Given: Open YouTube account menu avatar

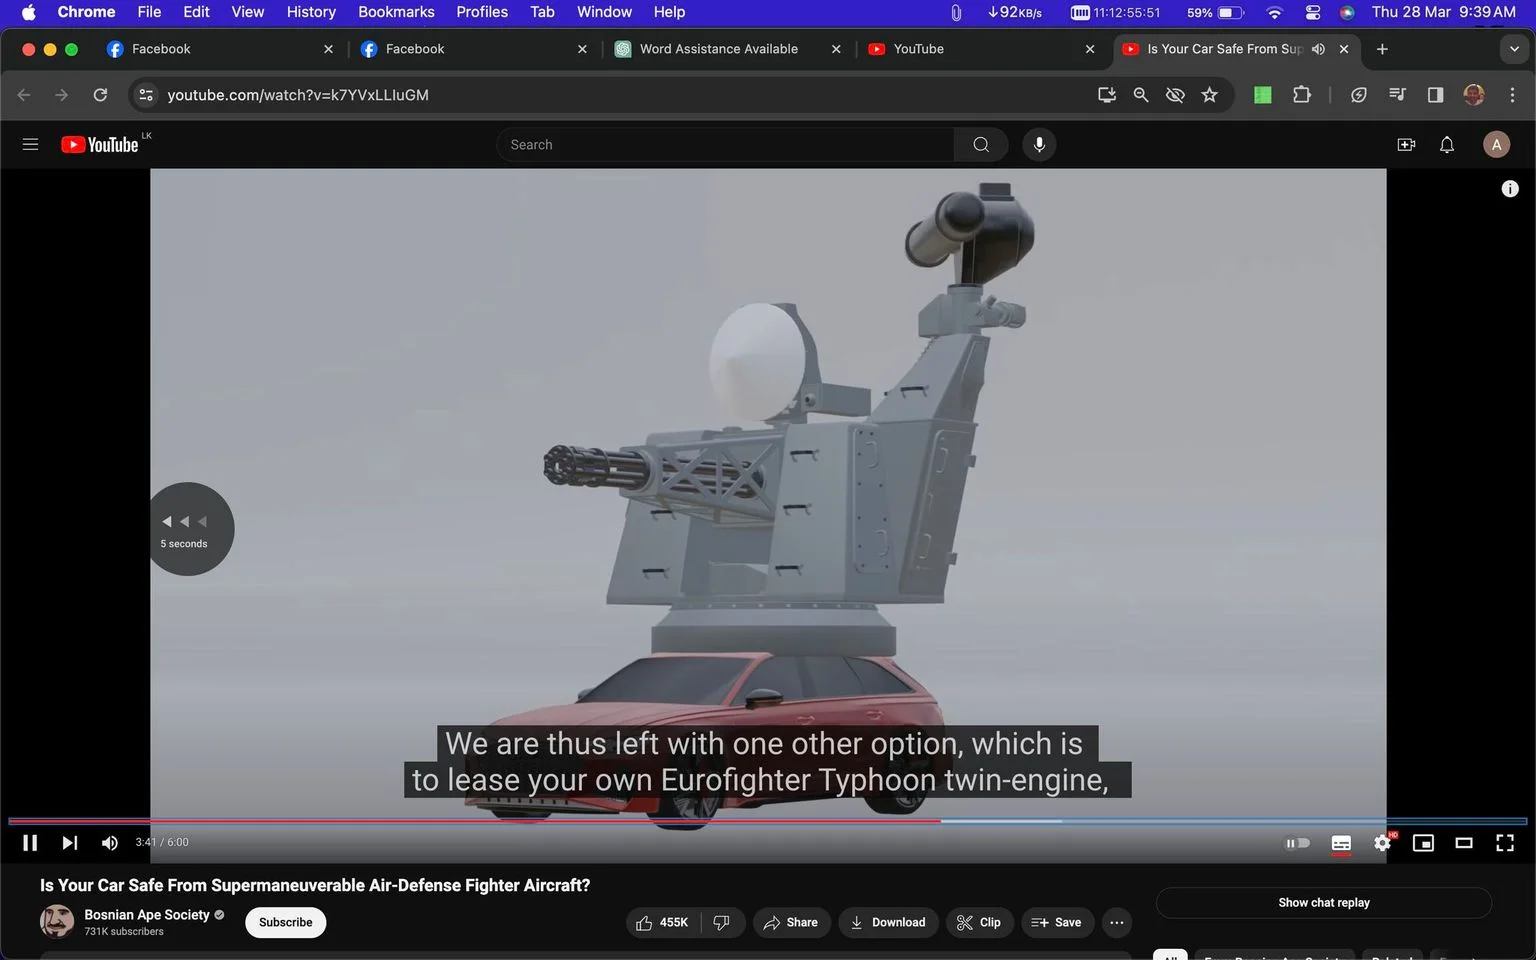Looking at the screenshot, I should (1496, 145).
